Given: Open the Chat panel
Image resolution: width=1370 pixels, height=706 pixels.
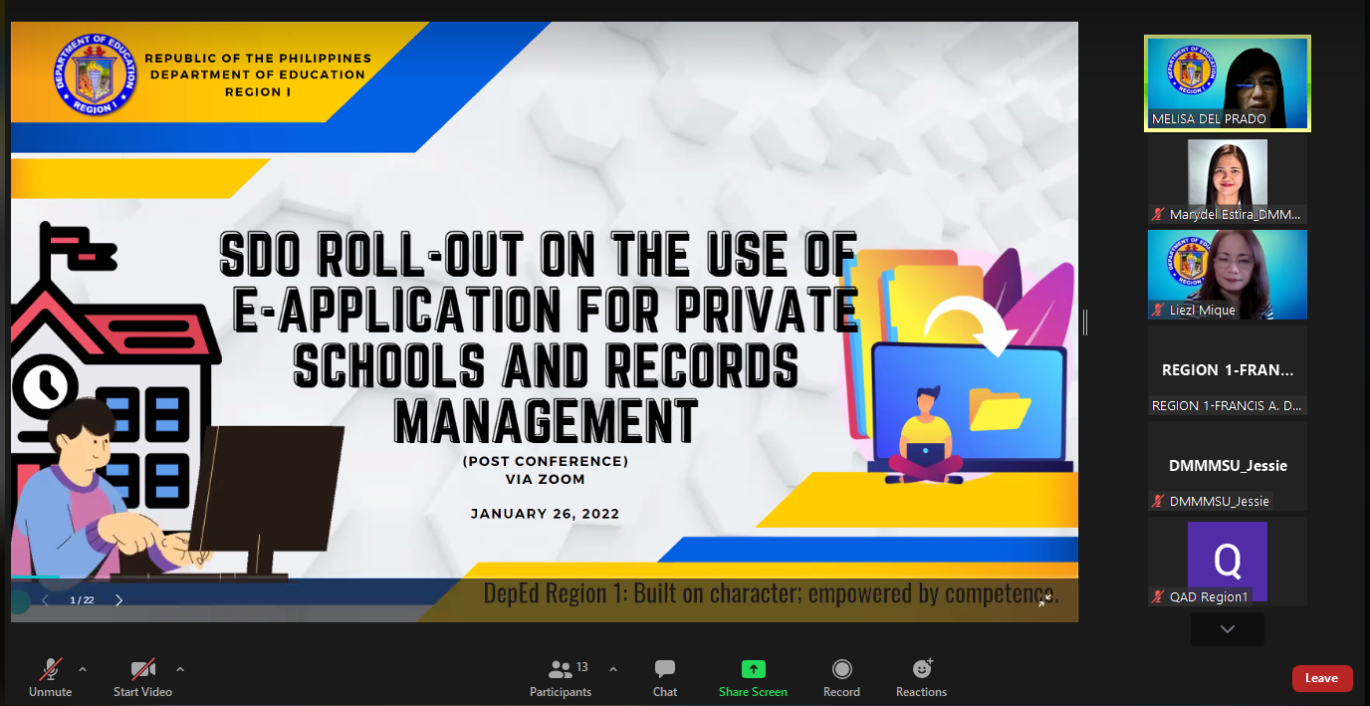Looking at the screenshot, I should click(x=665, y=677).
